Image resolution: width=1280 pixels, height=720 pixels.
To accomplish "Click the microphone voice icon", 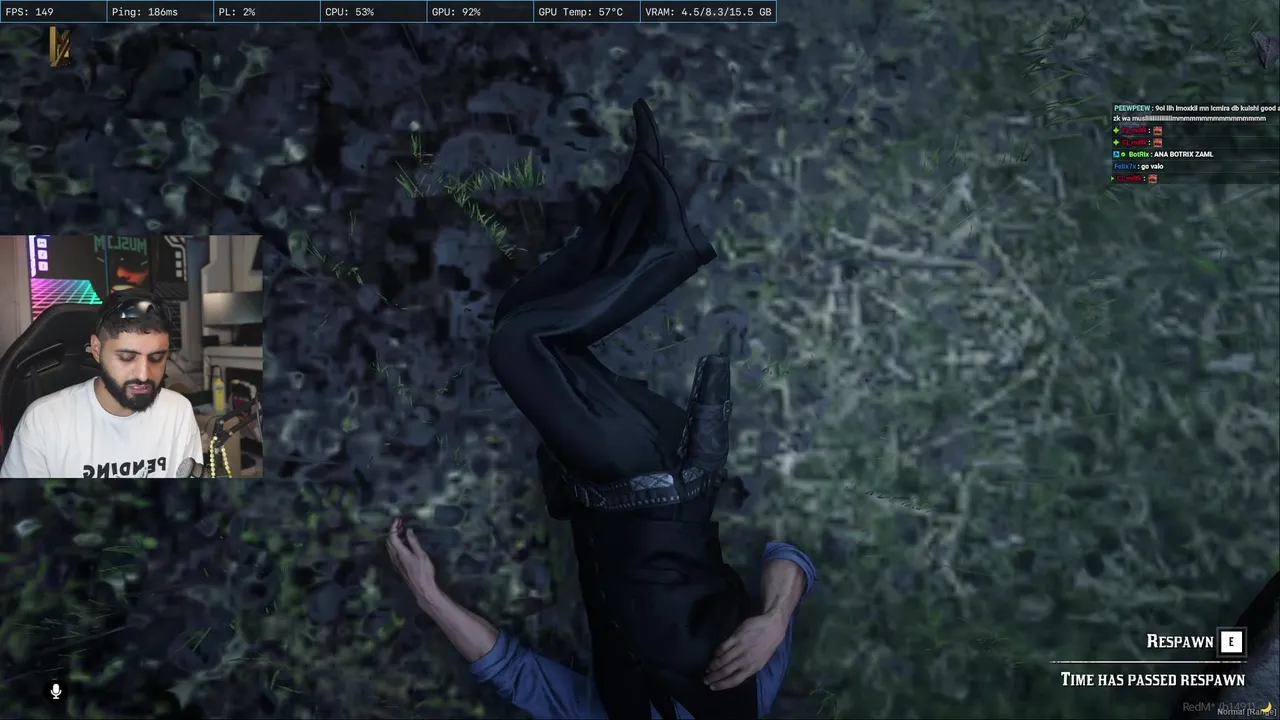I will tap(56, 690).
